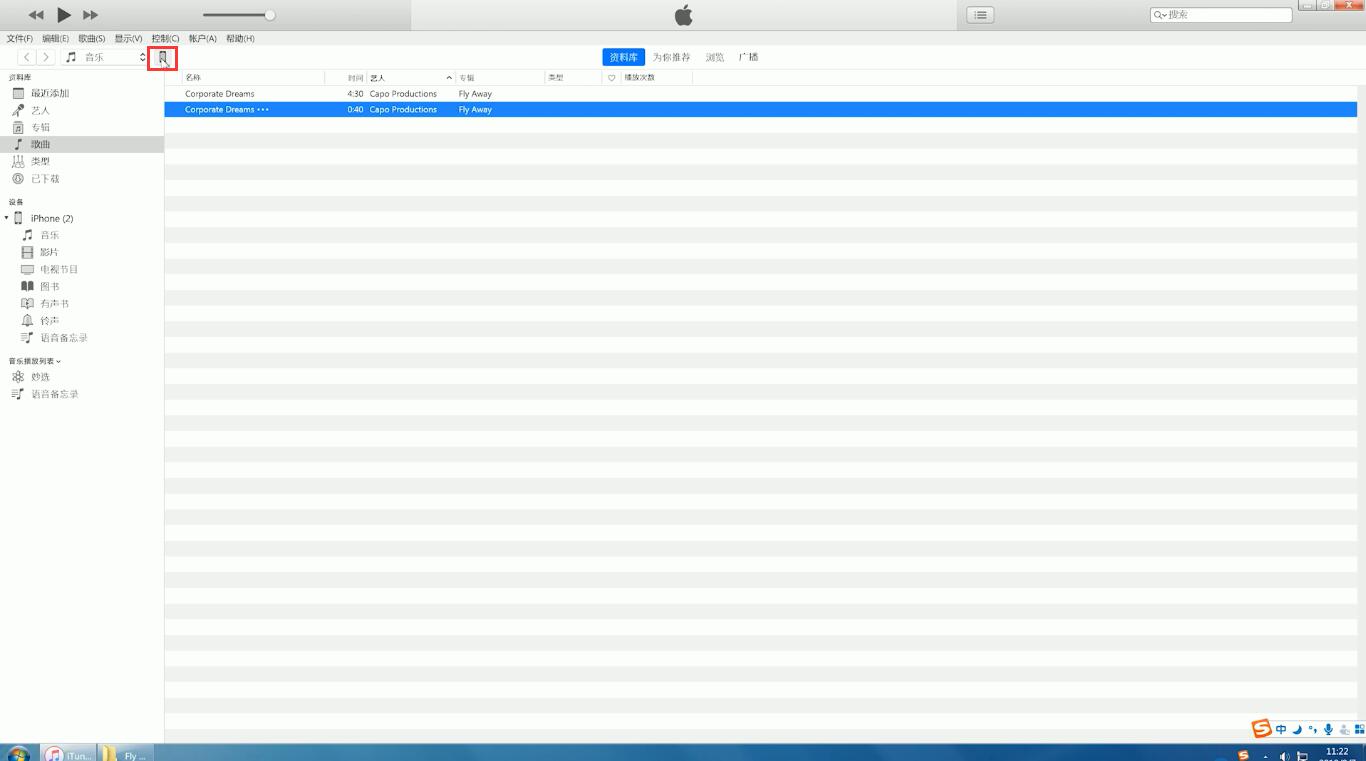Click the 搜索 search field
The height and width of the screenshot is (761, 1366).
coord(1221,15)
